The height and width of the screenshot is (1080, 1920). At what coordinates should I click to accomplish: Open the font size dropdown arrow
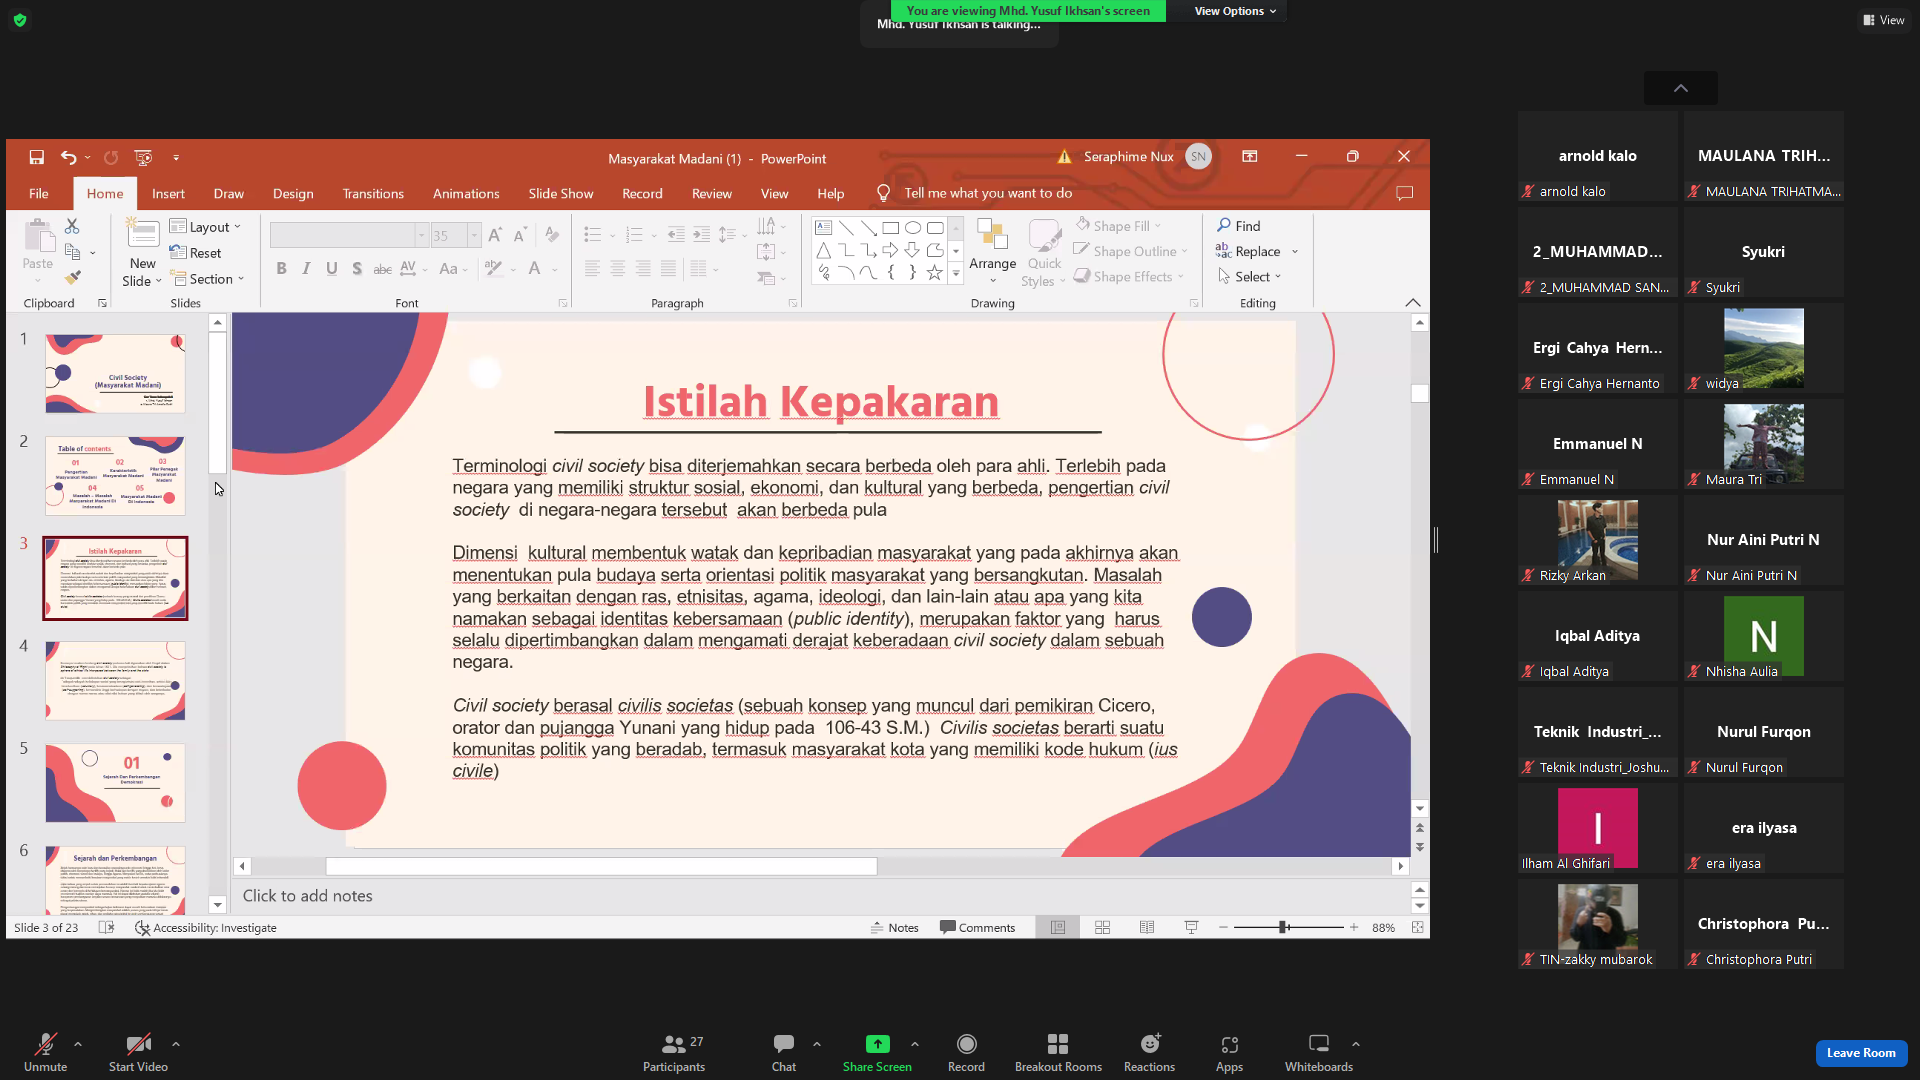(x=474, y=236)
